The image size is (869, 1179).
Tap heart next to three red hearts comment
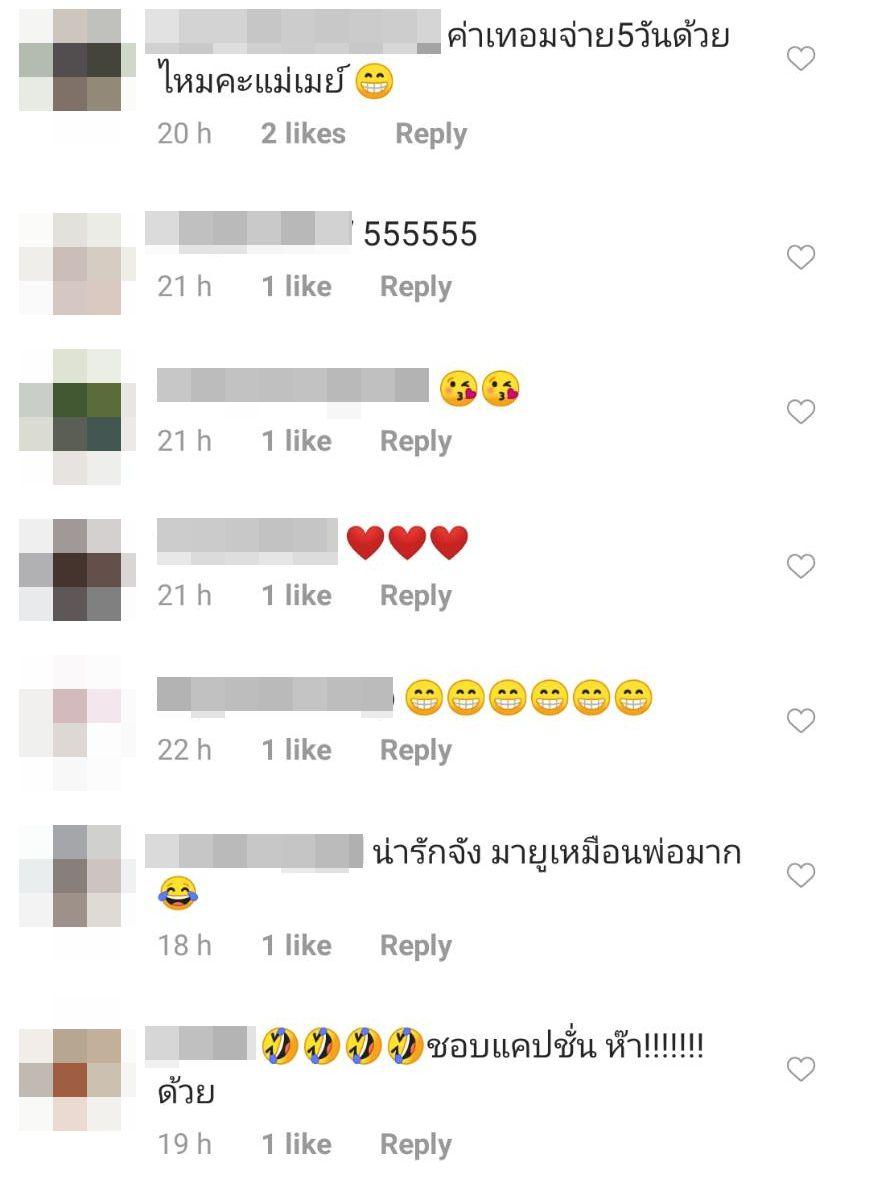pos(801,565)
